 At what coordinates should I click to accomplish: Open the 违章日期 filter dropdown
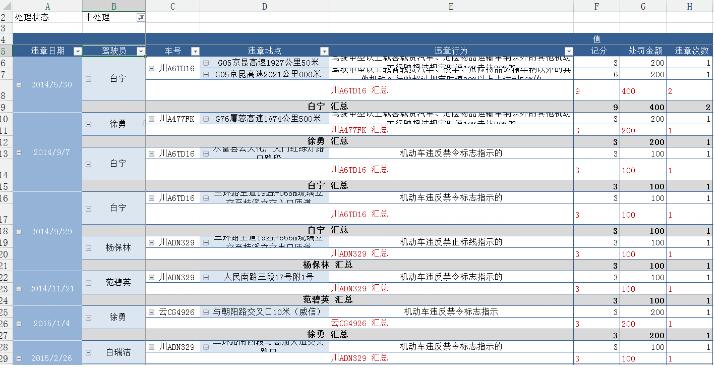click(78, 51)
